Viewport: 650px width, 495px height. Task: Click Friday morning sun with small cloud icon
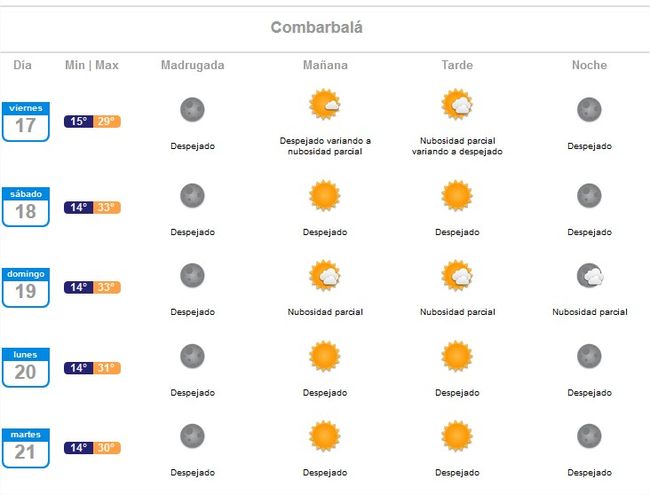pyautogui.click(x=325, y=104)
